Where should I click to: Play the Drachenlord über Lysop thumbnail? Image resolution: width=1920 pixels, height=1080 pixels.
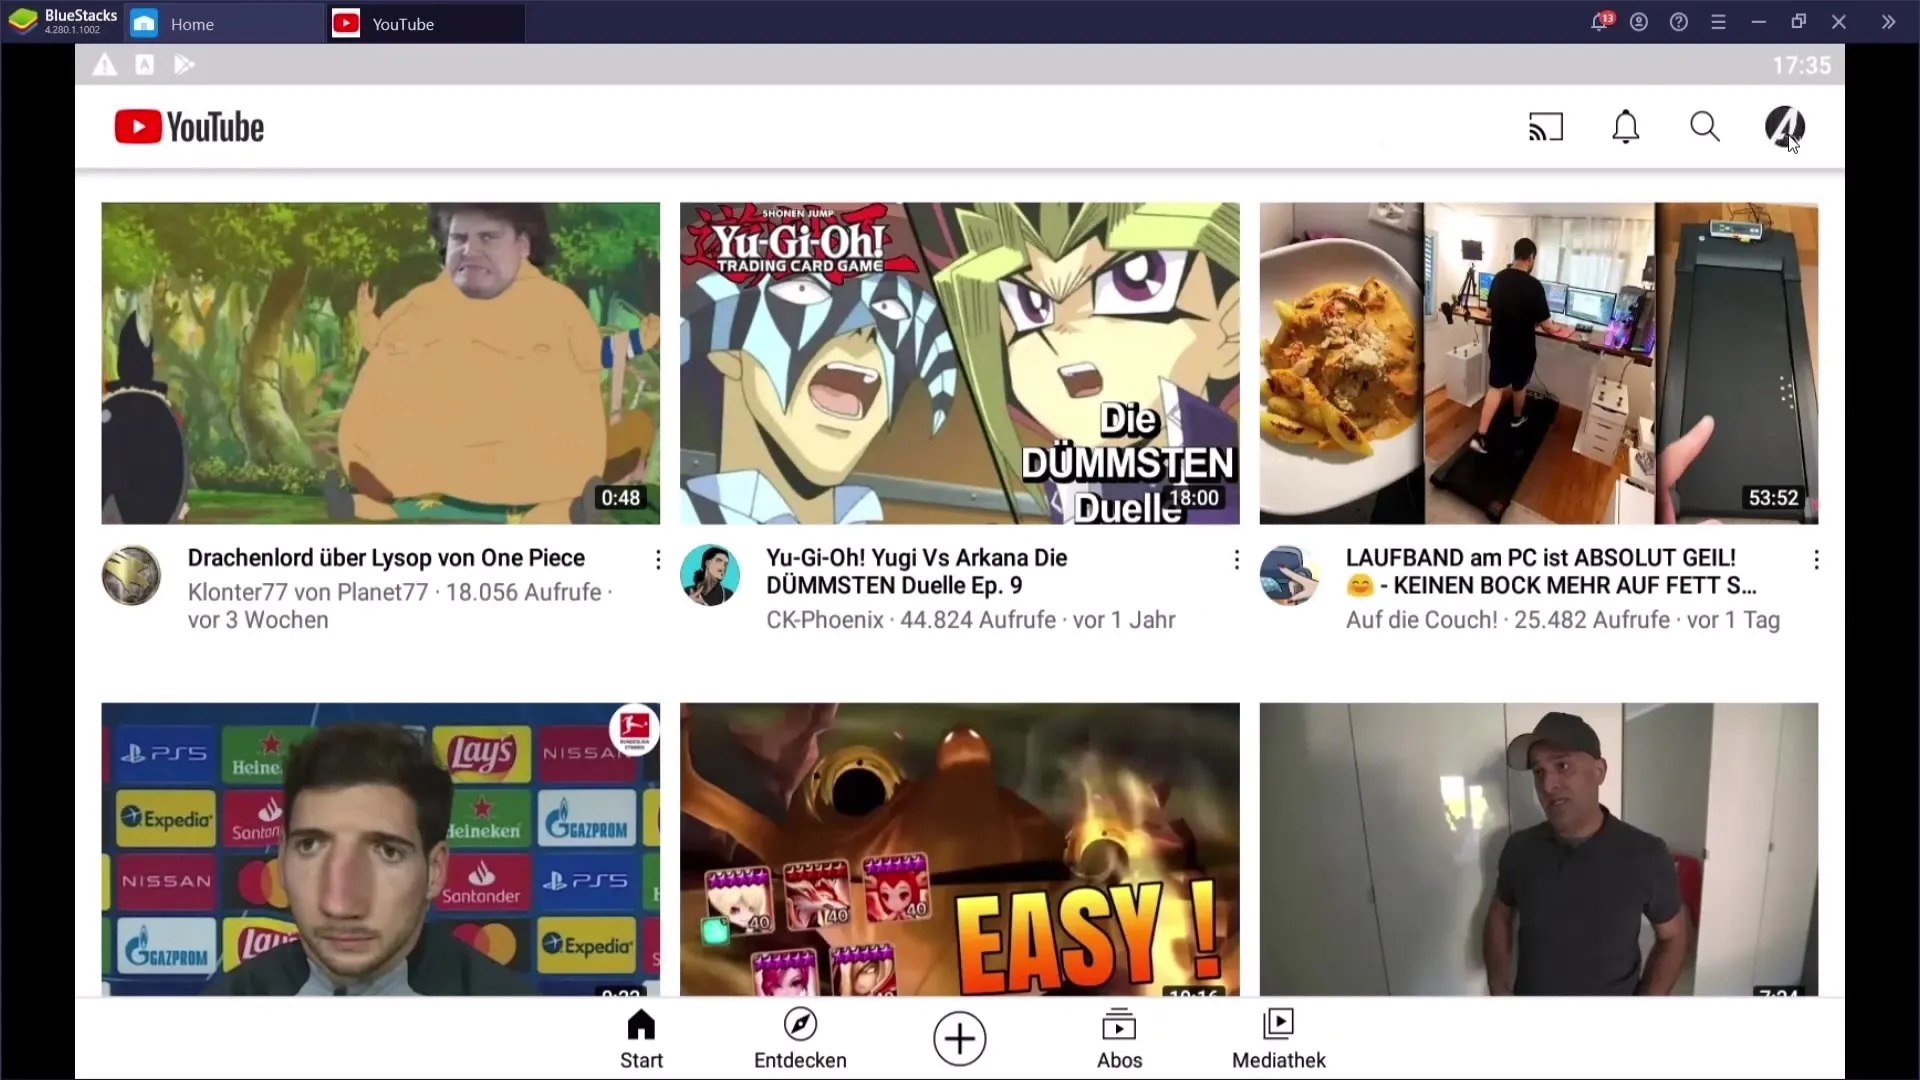(x=380, y=363)
